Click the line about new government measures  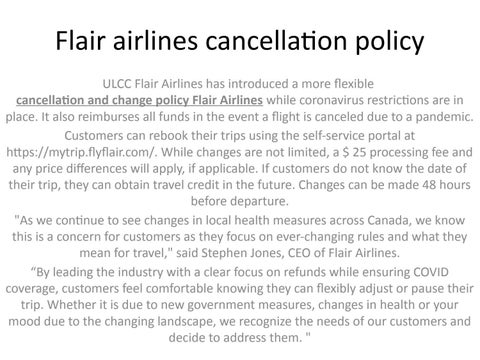[x=240, y=305]
